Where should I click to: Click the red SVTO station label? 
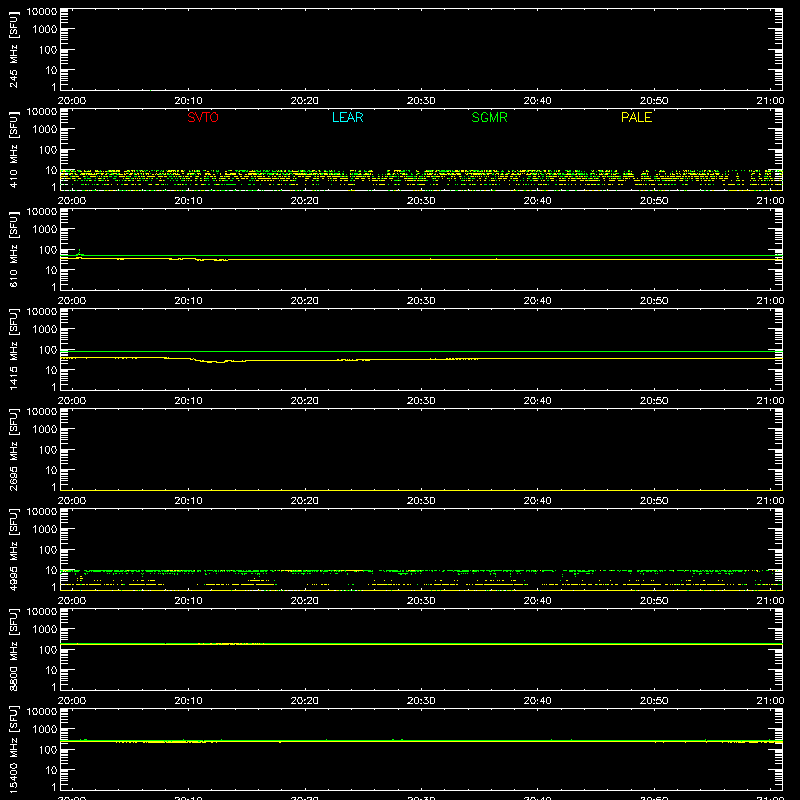point(203,117)
